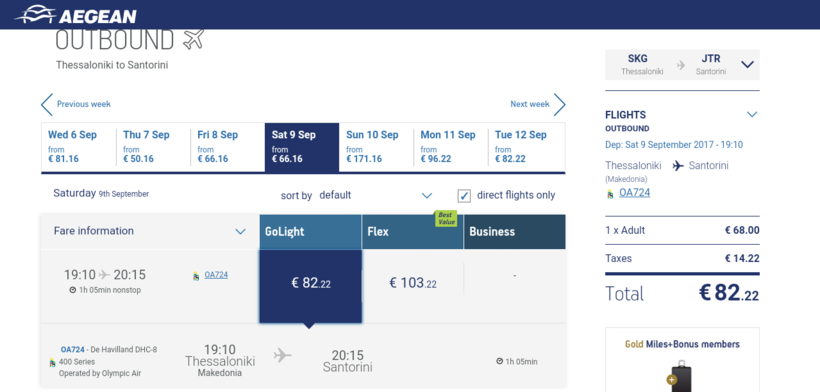Viewport: 820px width, 392px height.
Task: Collapse the FLIGHTS summary section chevron
Action: pos(751,114)
